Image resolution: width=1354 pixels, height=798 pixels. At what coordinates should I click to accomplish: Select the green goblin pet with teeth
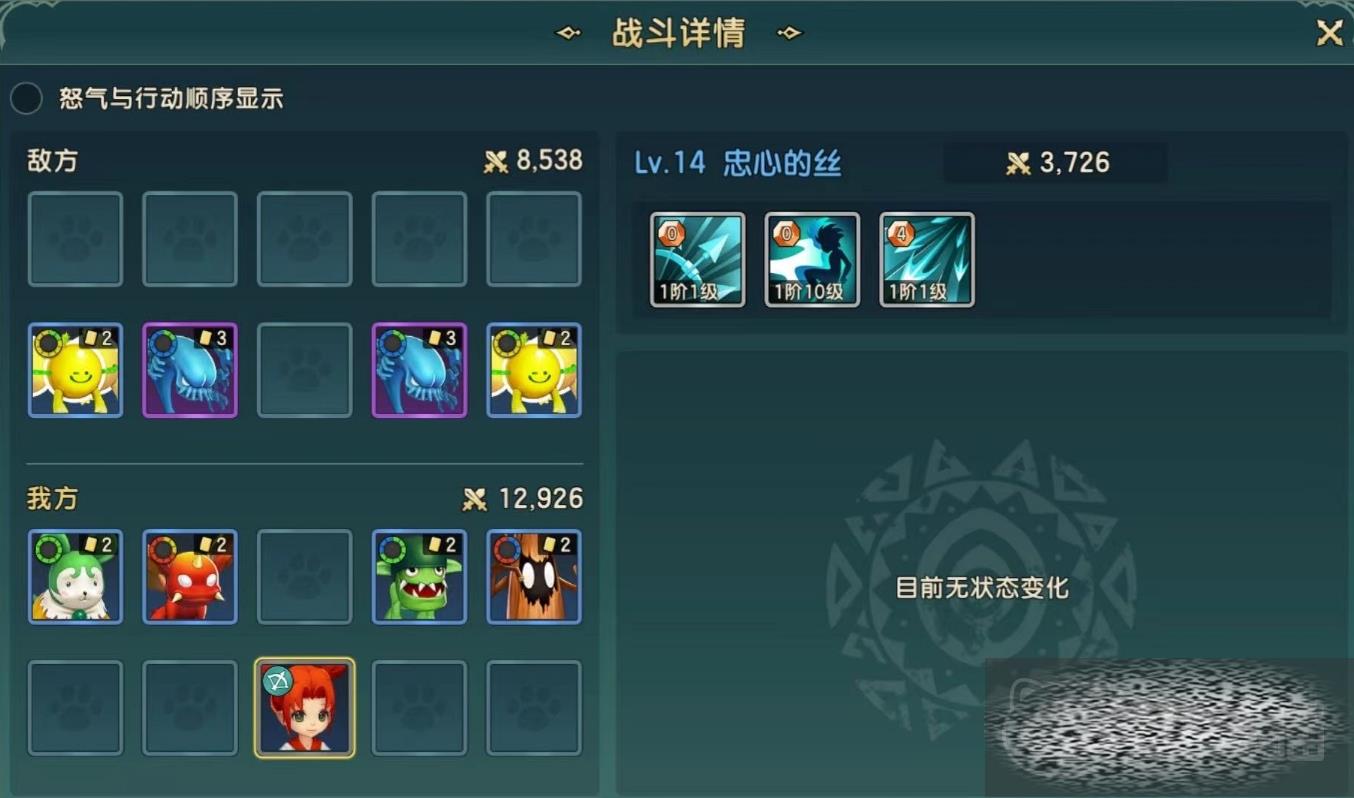tap(419, 577)
